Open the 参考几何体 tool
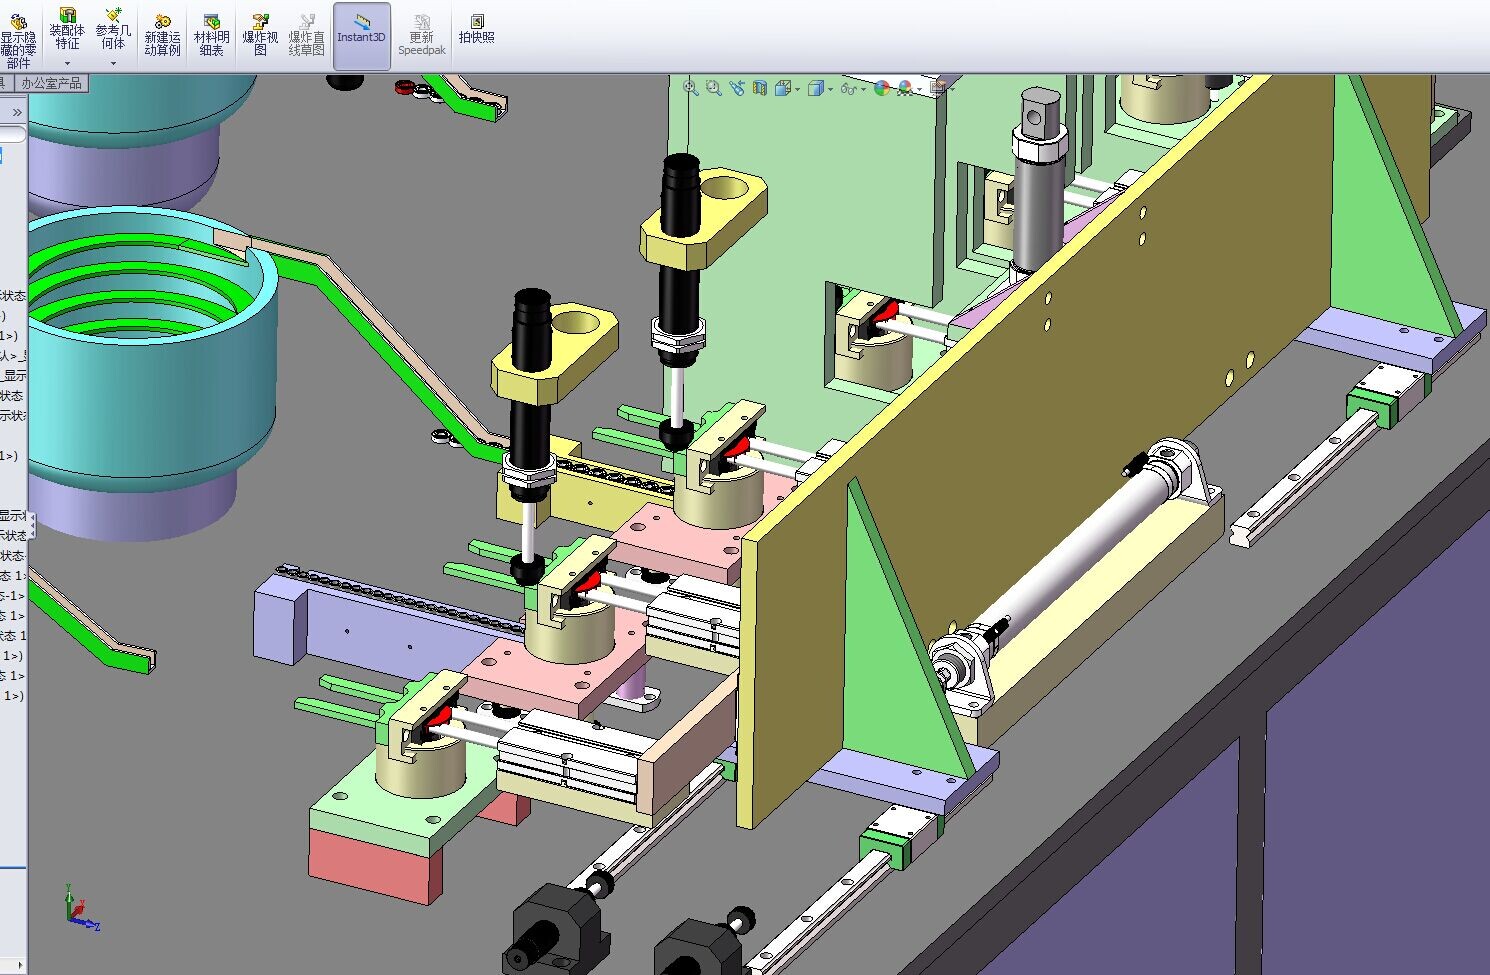The width and height of the screenshot is (1490, 975). click(113, 29)
